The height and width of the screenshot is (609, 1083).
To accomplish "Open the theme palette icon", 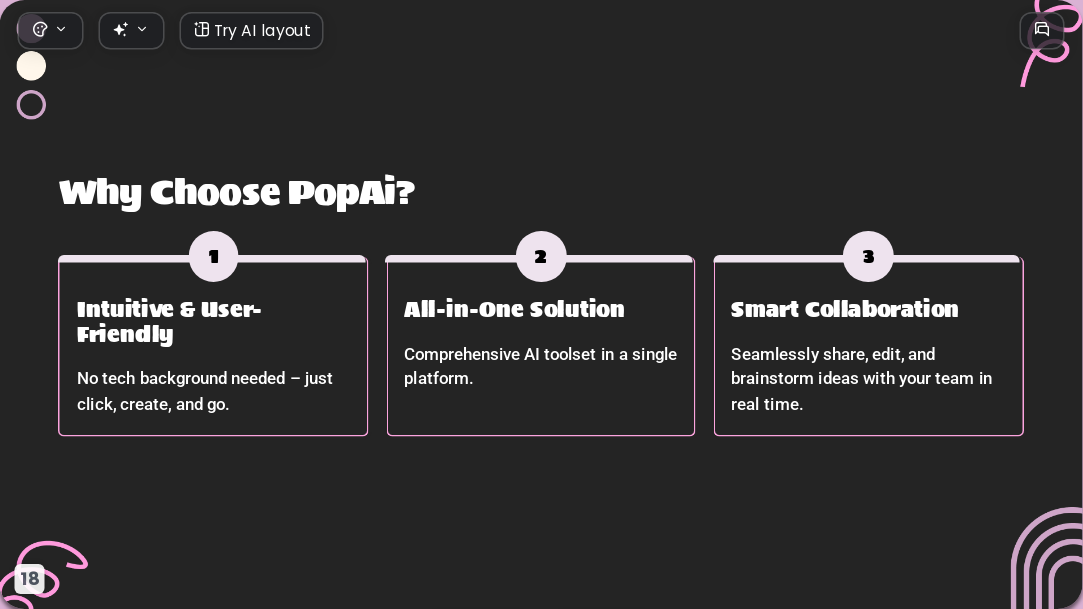I will (x=40, y=30).
